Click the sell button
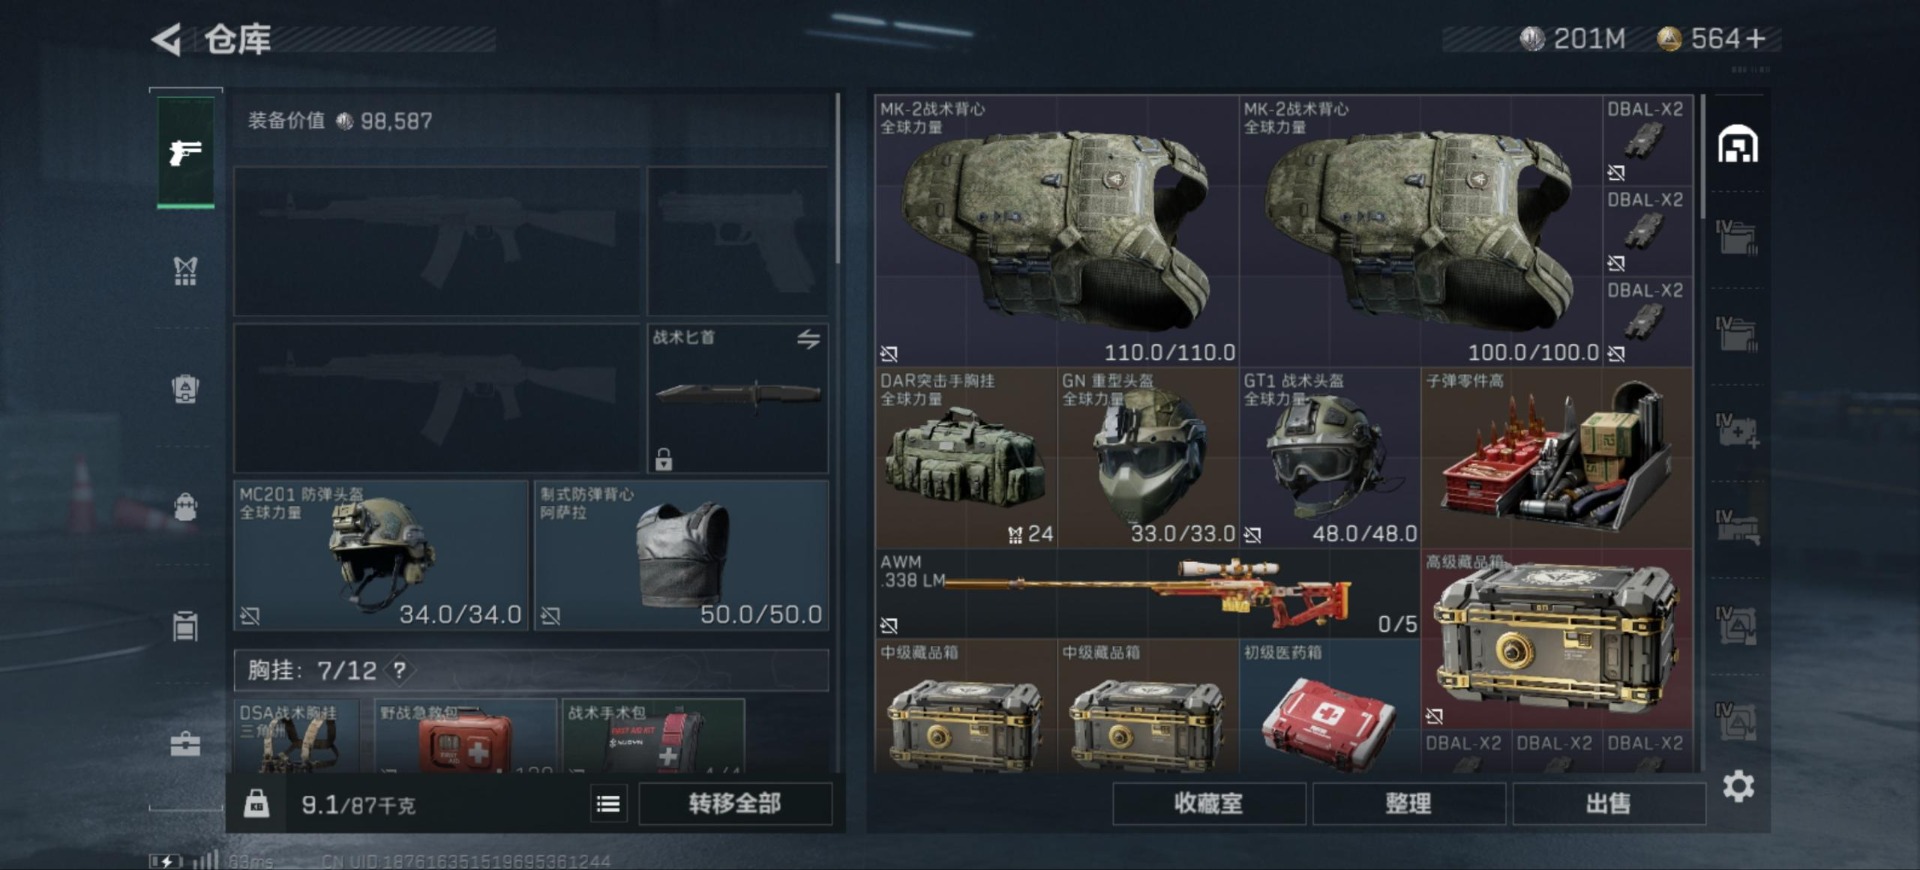1920x870 pixels. click(1609, 804)
